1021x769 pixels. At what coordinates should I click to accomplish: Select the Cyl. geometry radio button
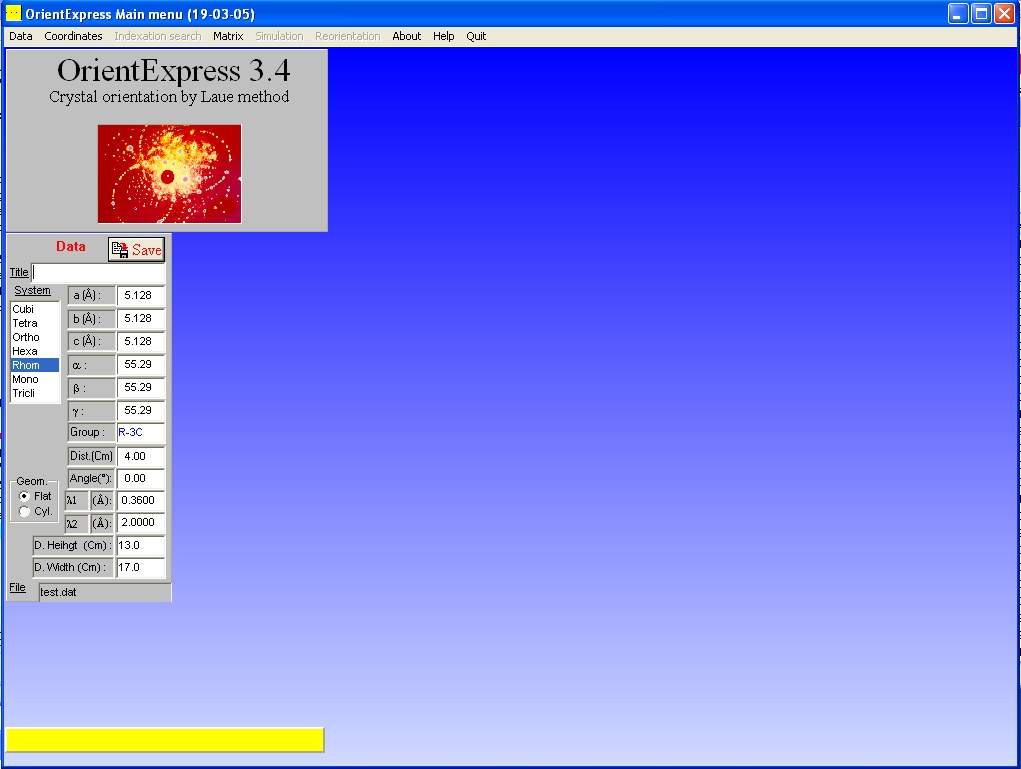(x=25, y=512)
